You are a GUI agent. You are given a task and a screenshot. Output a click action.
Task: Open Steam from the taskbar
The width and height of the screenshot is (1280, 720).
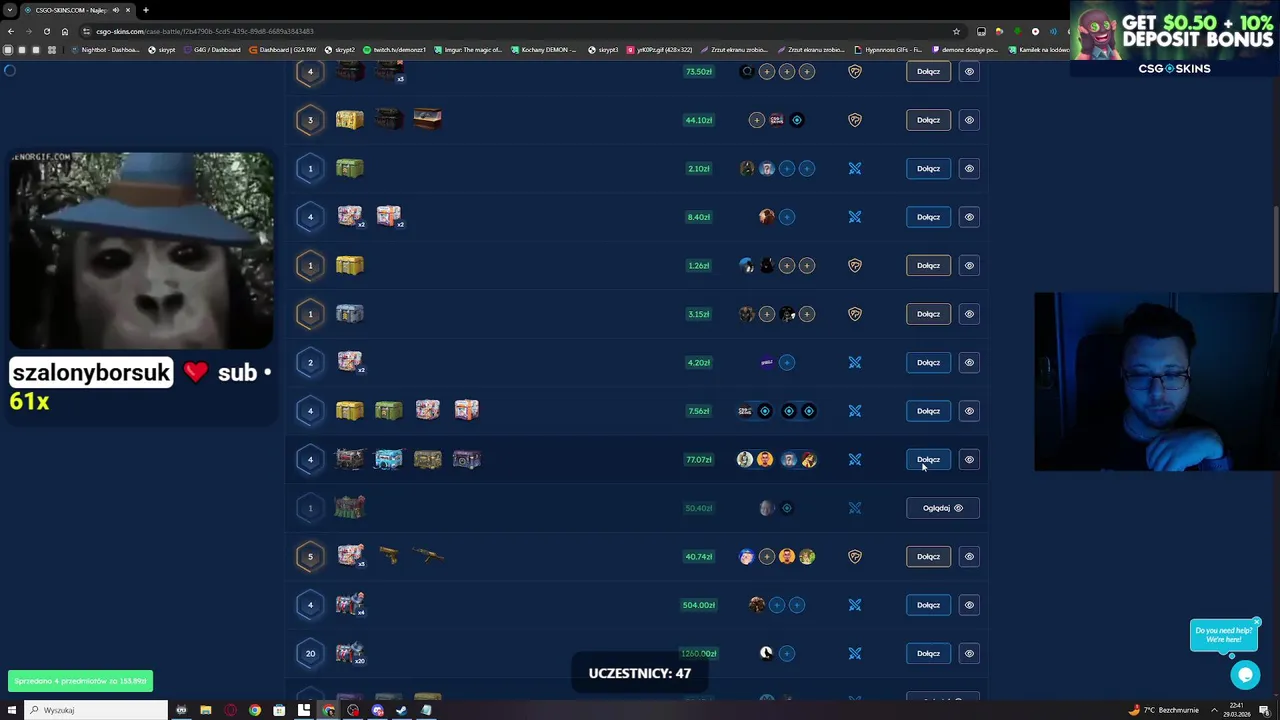click(401, 710)
